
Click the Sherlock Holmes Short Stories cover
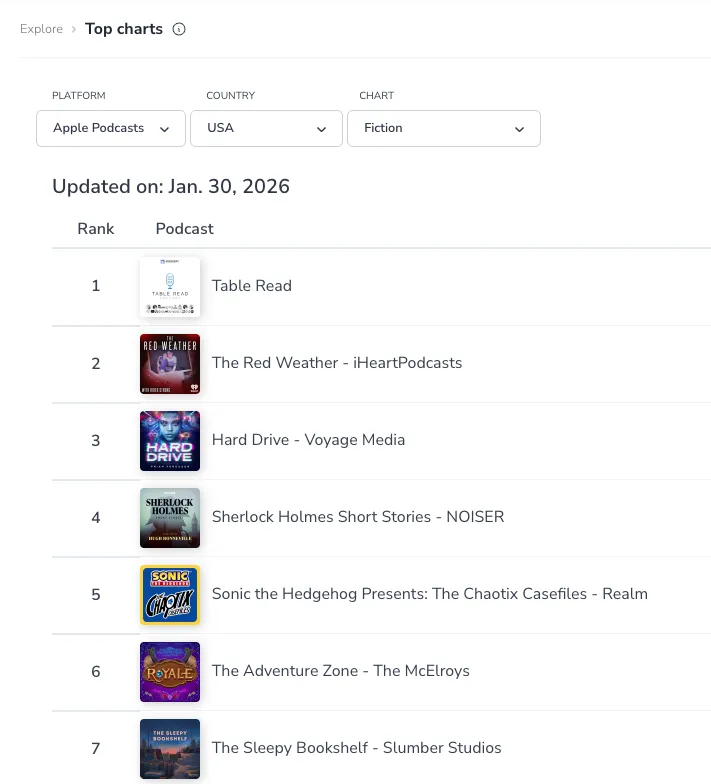170,518
